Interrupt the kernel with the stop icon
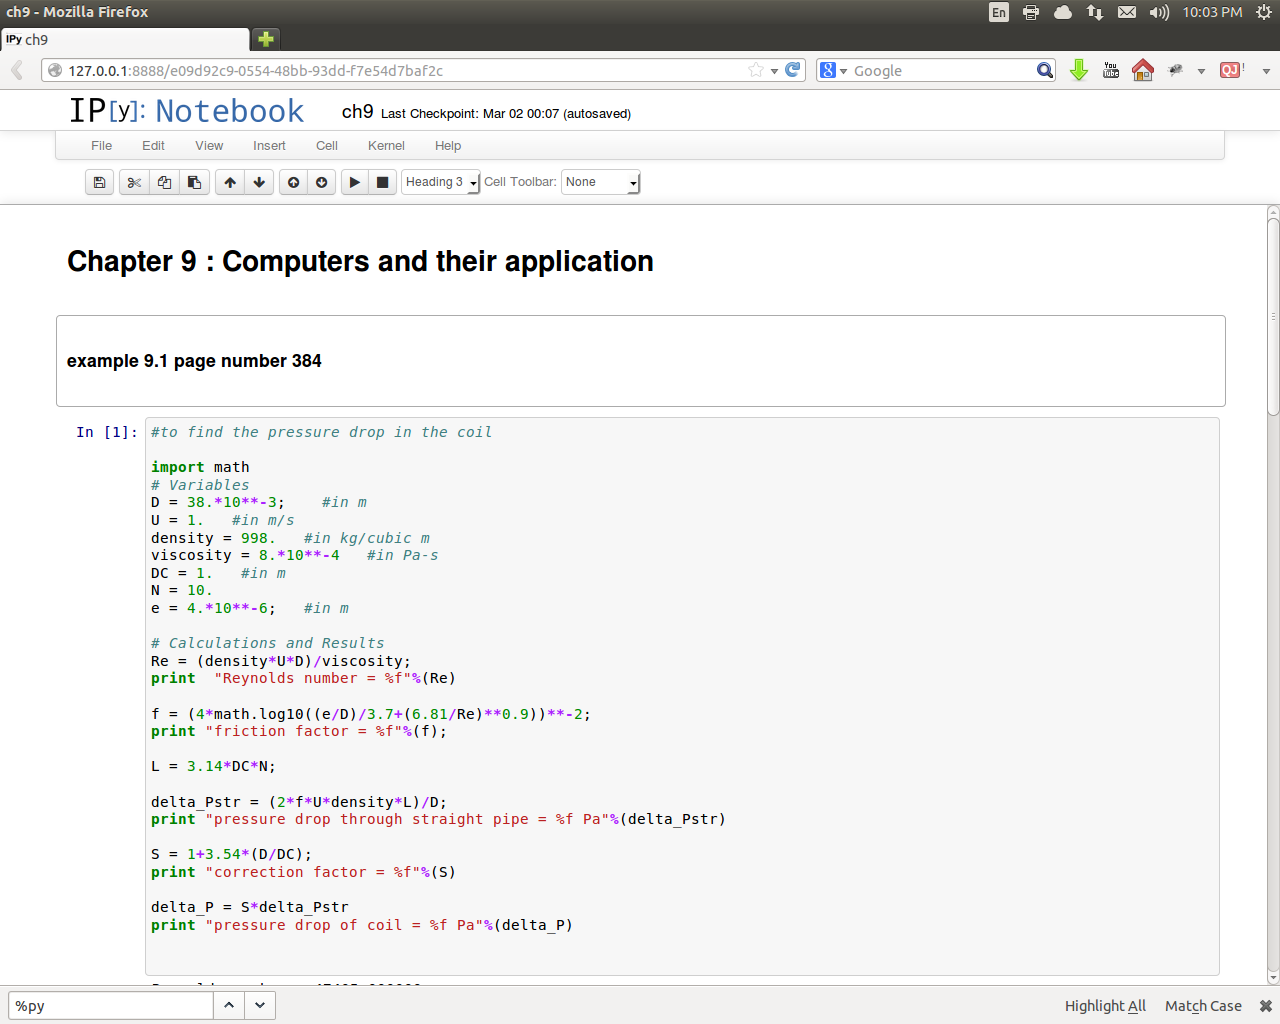 (x=382, y=182)
